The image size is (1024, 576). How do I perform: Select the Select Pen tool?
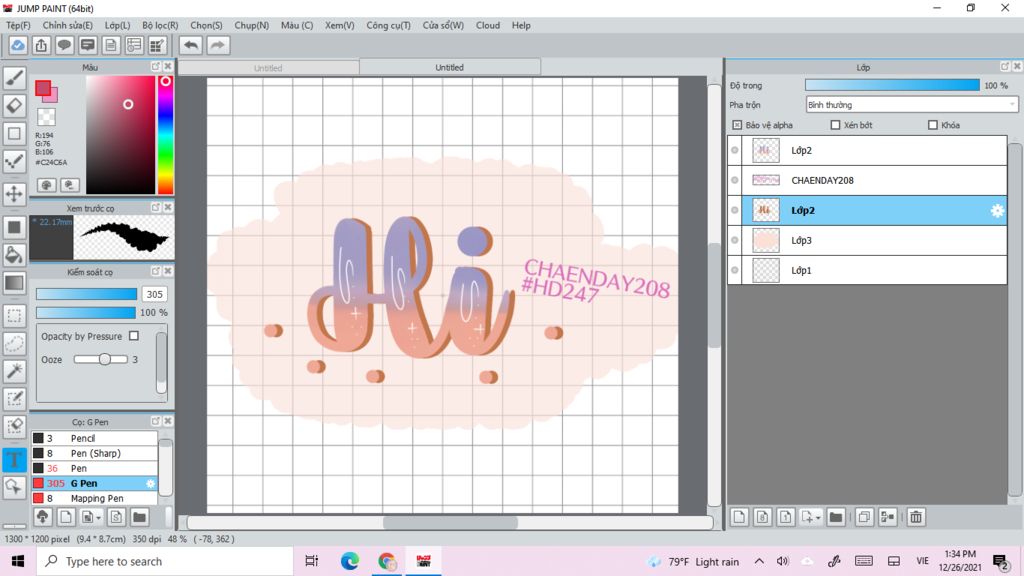pos(14,399)
